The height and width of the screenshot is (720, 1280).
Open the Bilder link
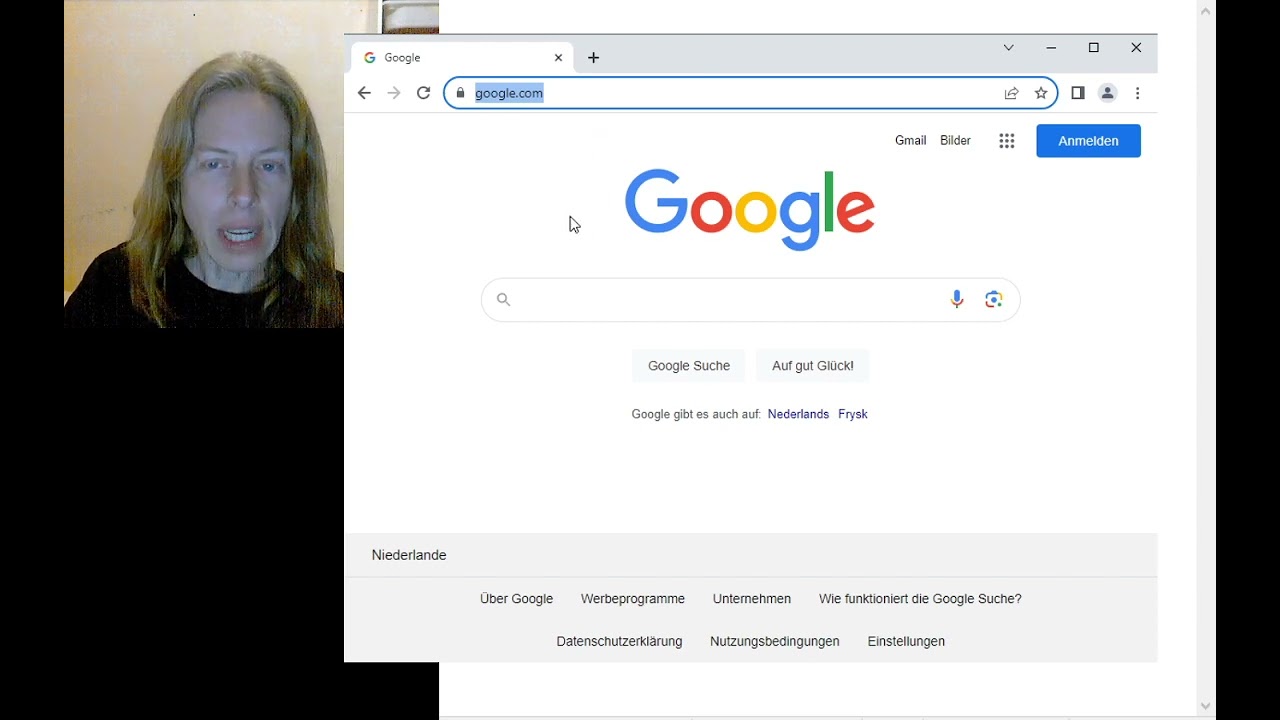point(955,141)
